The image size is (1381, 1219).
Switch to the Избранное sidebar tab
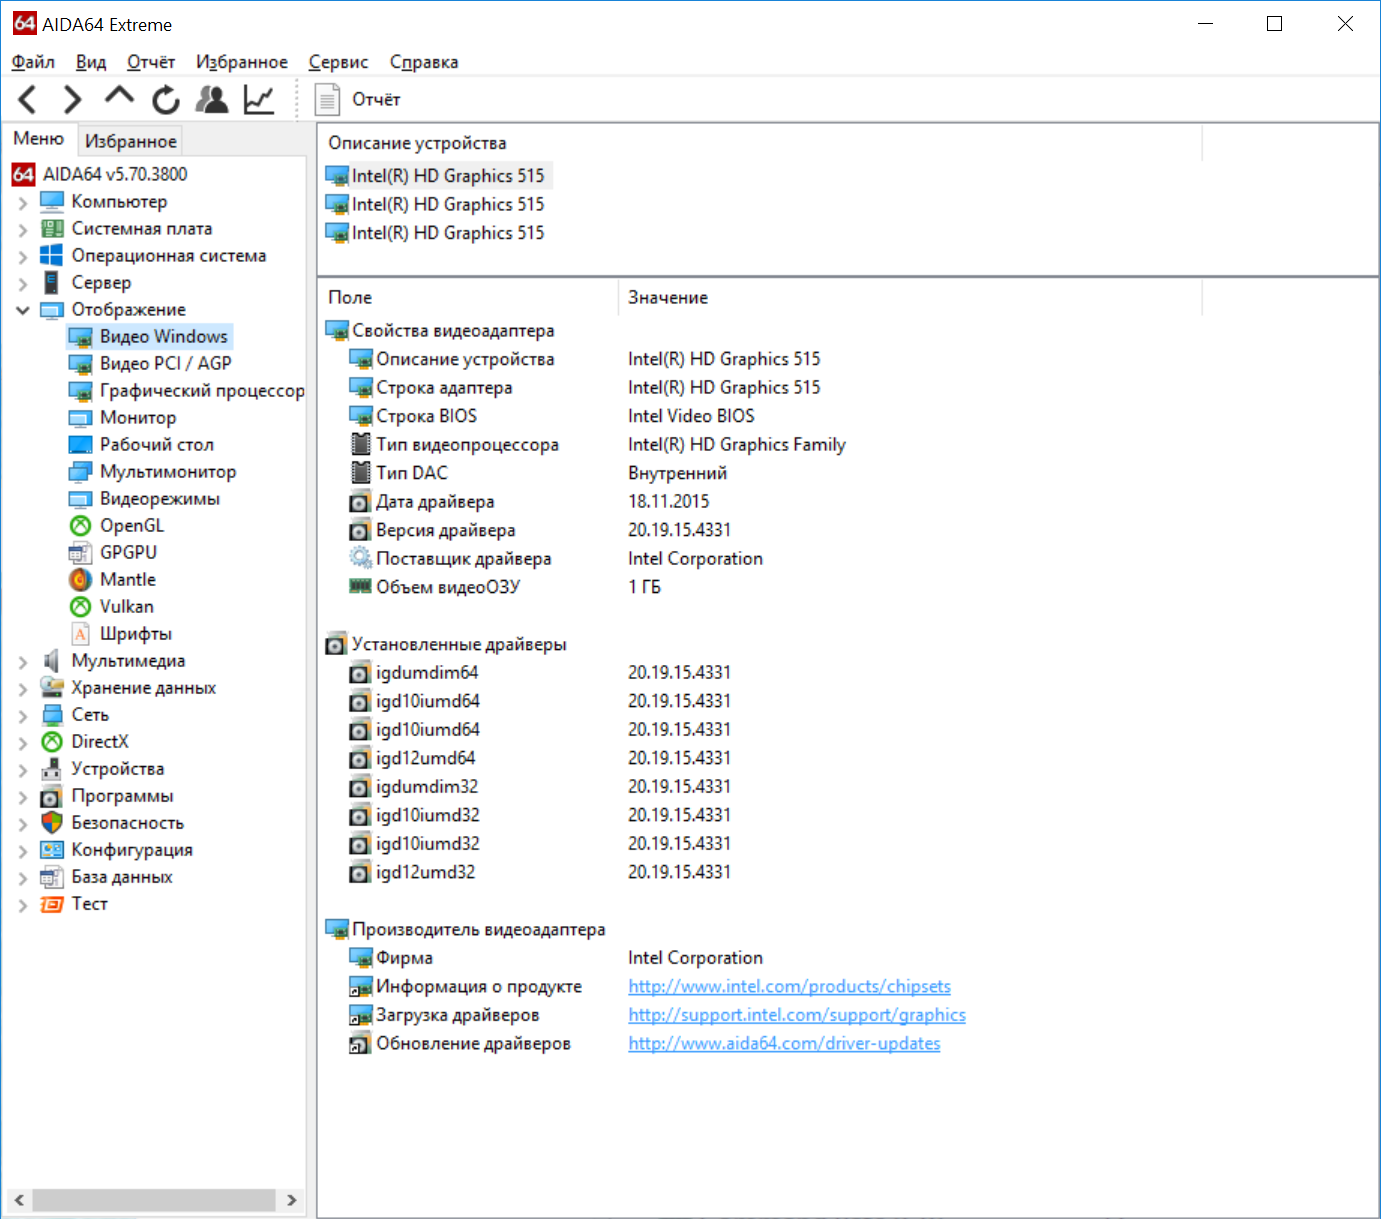131,141
